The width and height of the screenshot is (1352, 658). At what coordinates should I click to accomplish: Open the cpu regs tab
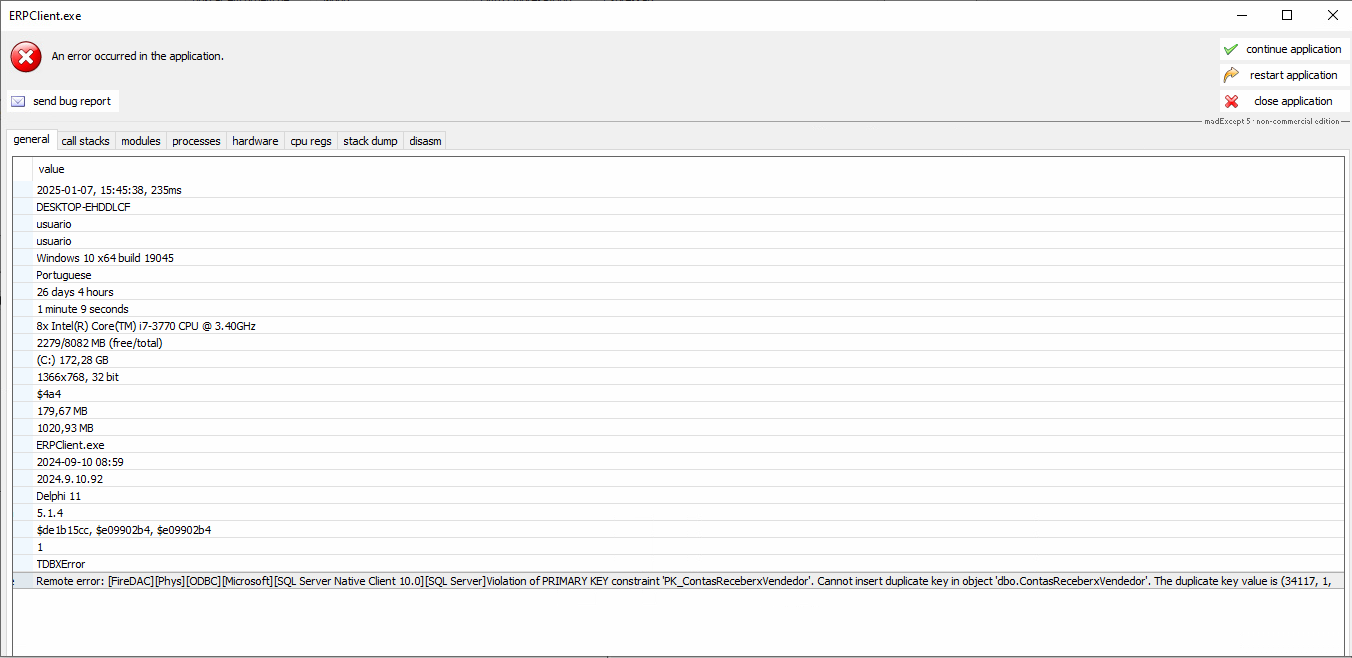310,141
